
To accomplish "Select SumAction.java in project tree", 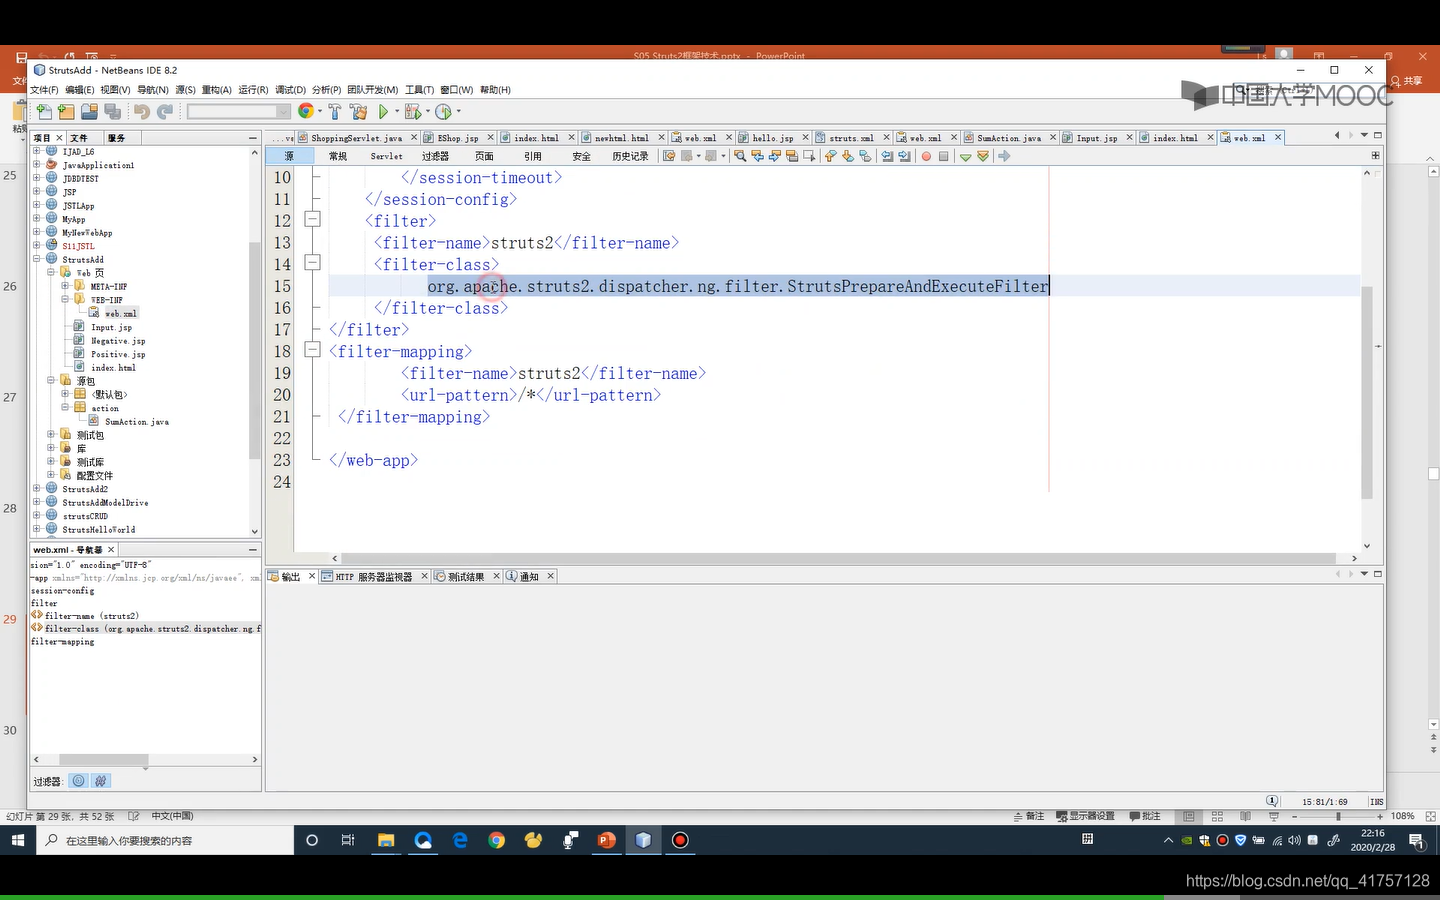I will (x=137, y=422).
